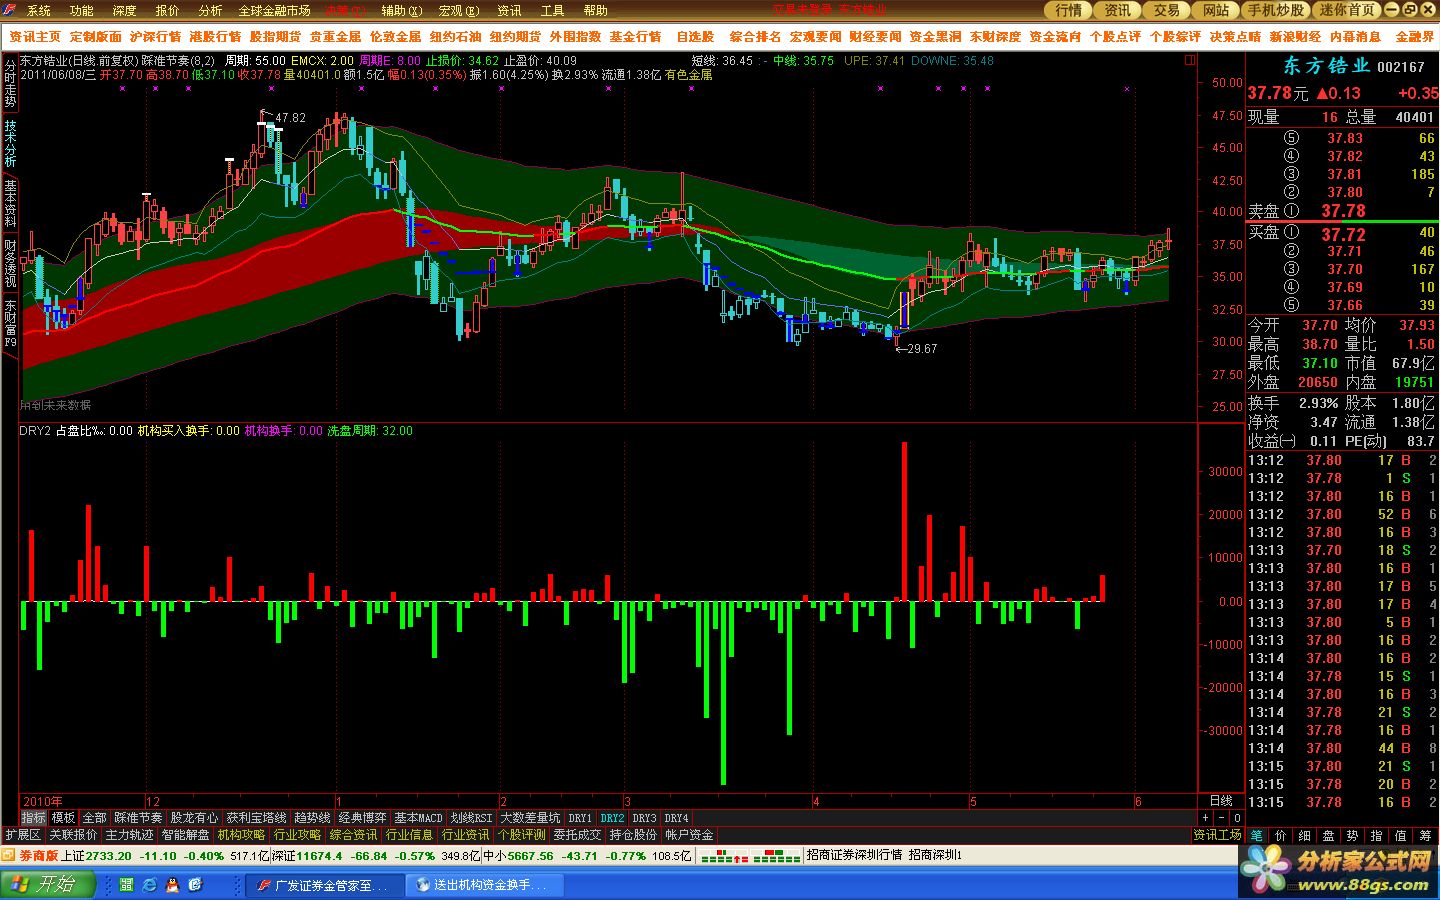This screenshot has height=900, width=1440.
Task: Open the 帐户资金 bottom tab
Action: [689, 835]
